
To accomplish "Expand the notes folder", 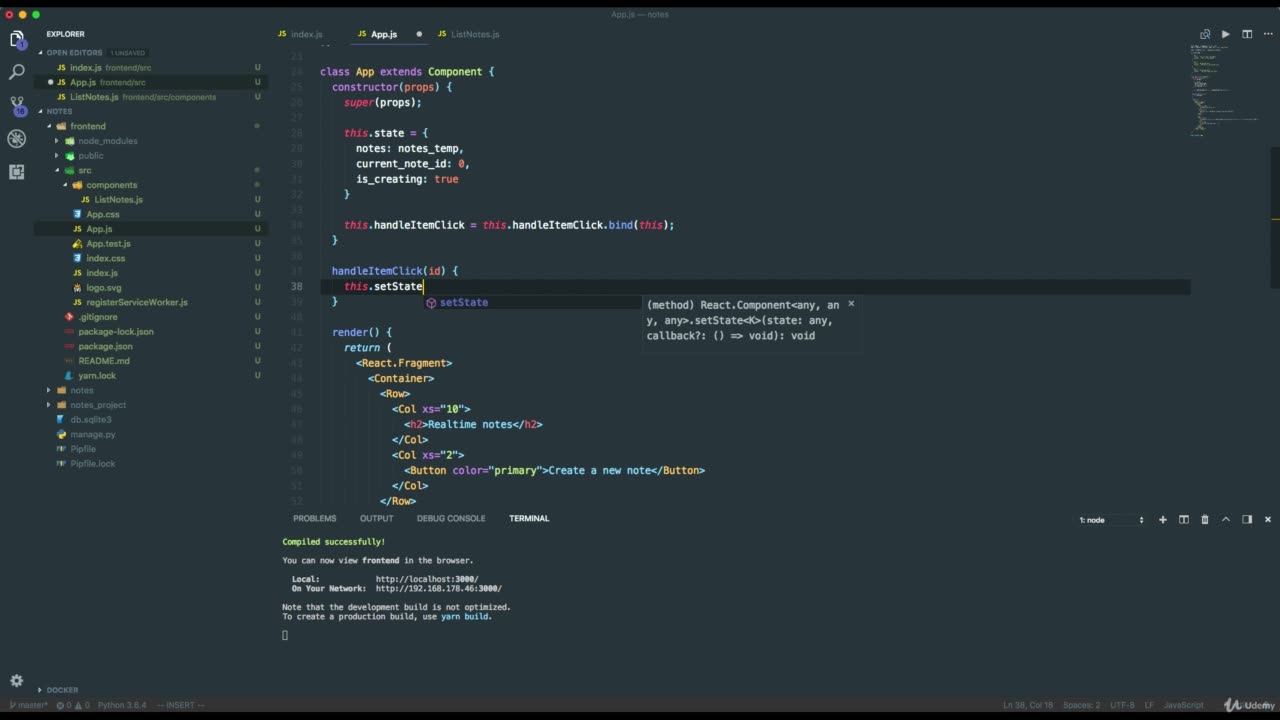I will [82, 390].
